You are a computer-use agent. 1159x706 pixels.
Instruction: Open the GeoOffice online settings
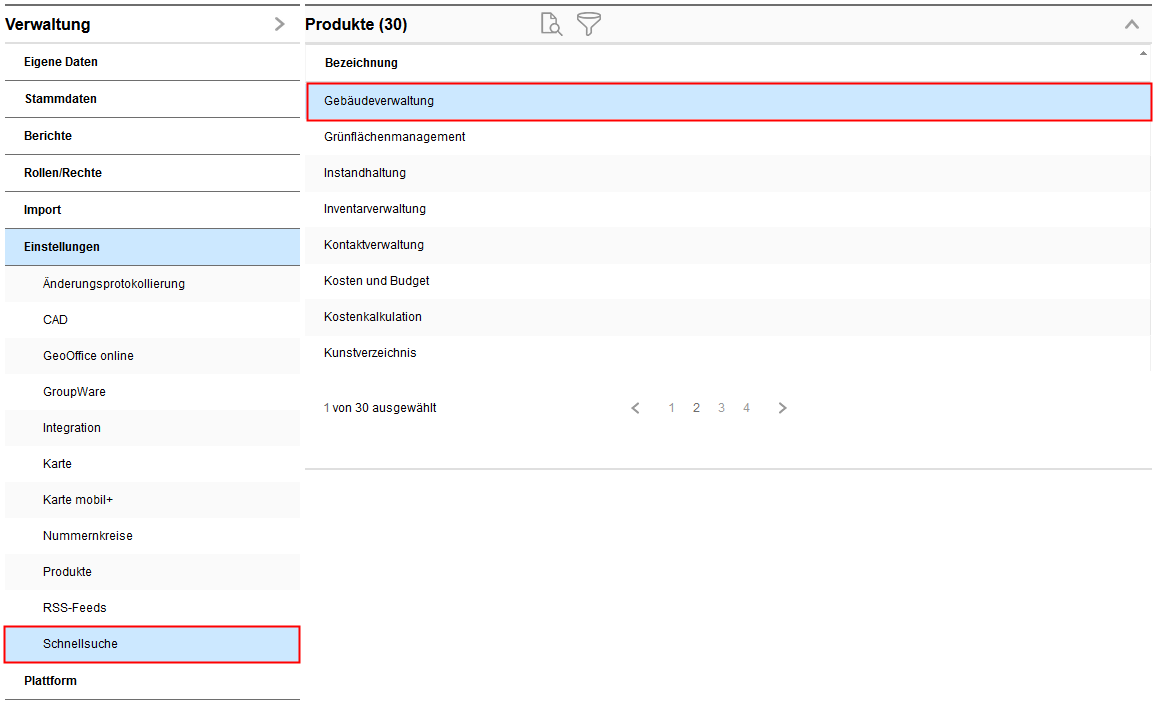[x=87, y=355]
